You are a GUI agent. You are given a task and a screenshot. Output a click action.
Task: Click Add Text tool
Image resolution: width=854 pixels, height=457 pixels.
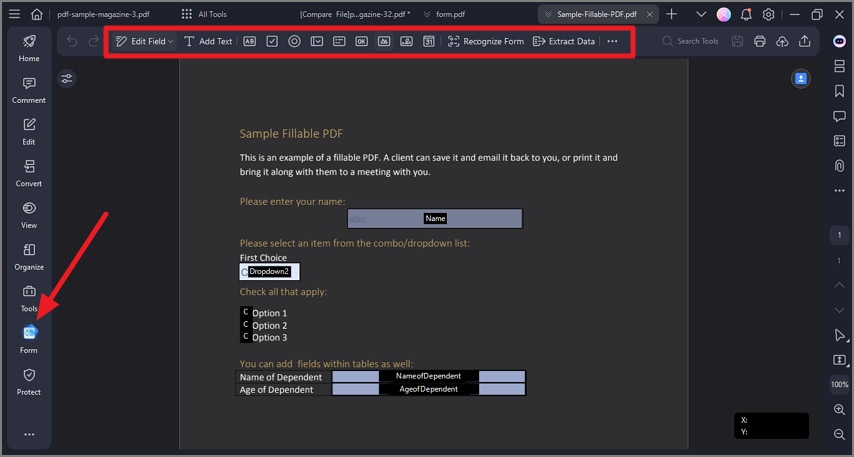pos(208,41)
